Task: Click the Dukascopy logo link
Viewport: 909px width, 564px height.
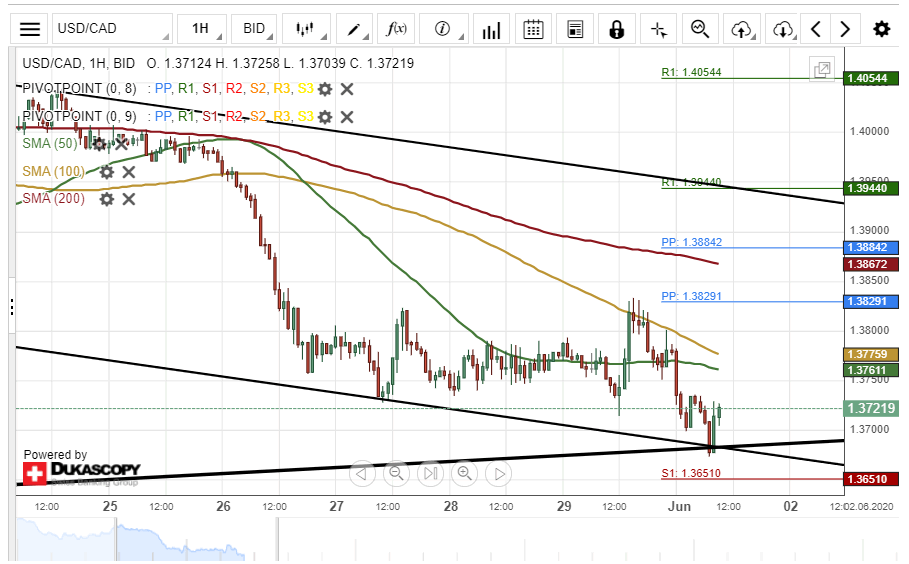Action: tap(82, 473)
